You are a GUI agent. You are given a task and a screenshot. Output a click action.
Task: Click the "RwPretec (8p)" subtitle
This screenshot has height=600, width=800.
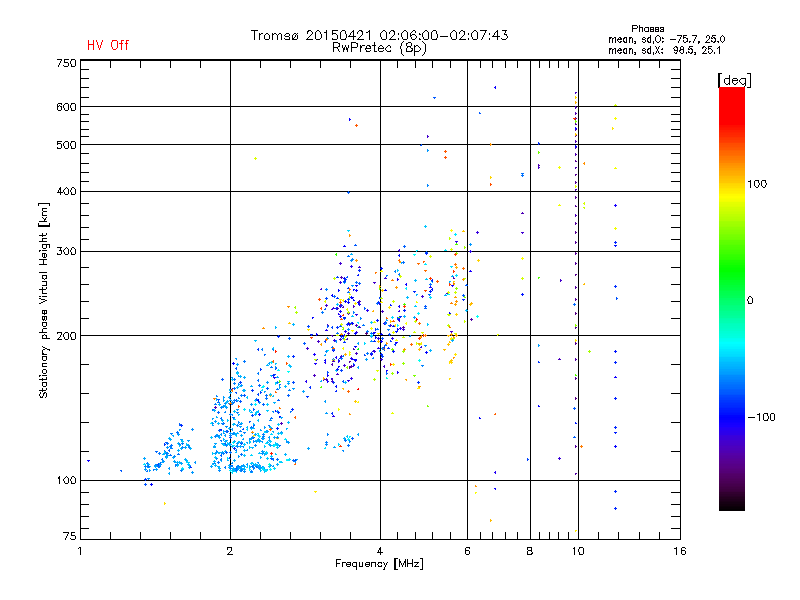point(379,48)
